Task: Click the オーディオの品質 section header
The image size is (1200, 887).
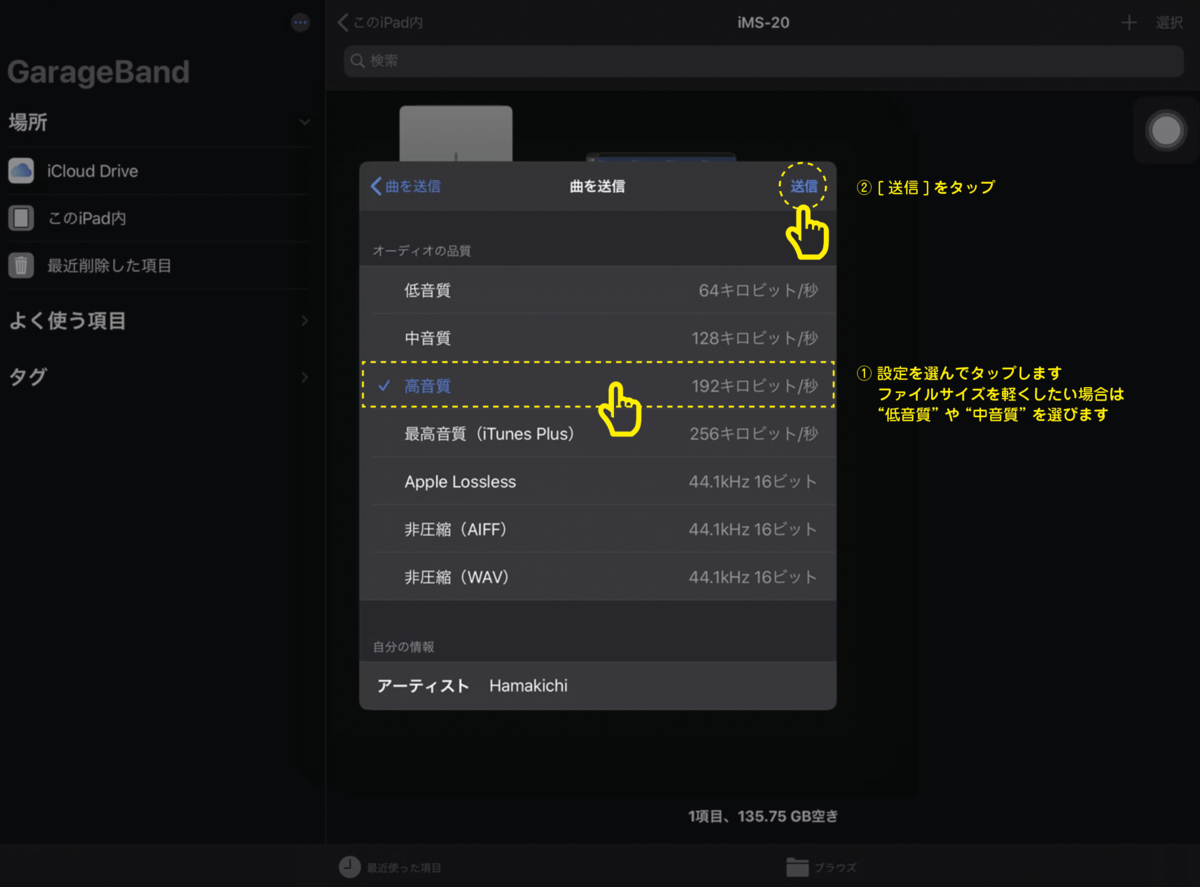Action: coord(421,250)
